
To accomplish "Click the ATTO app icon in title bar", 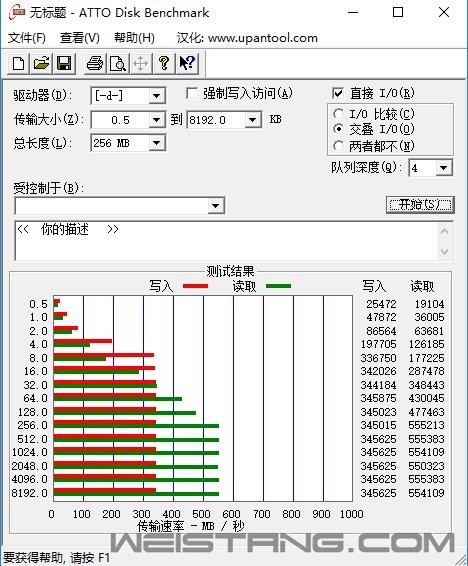I will (17, 12).
